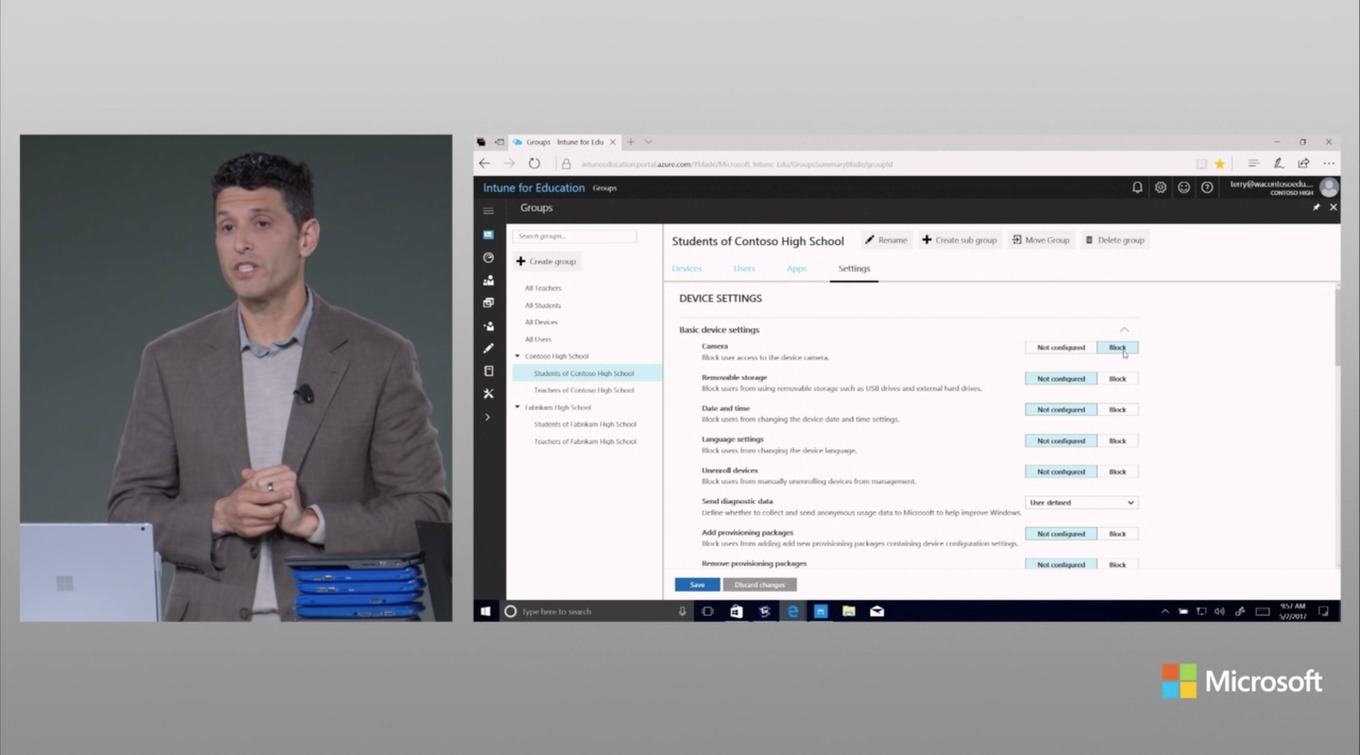Viewport: 1360px width, 755px height.
Task: Select Students of Fabrikam High School group
Action: (585, 424)
